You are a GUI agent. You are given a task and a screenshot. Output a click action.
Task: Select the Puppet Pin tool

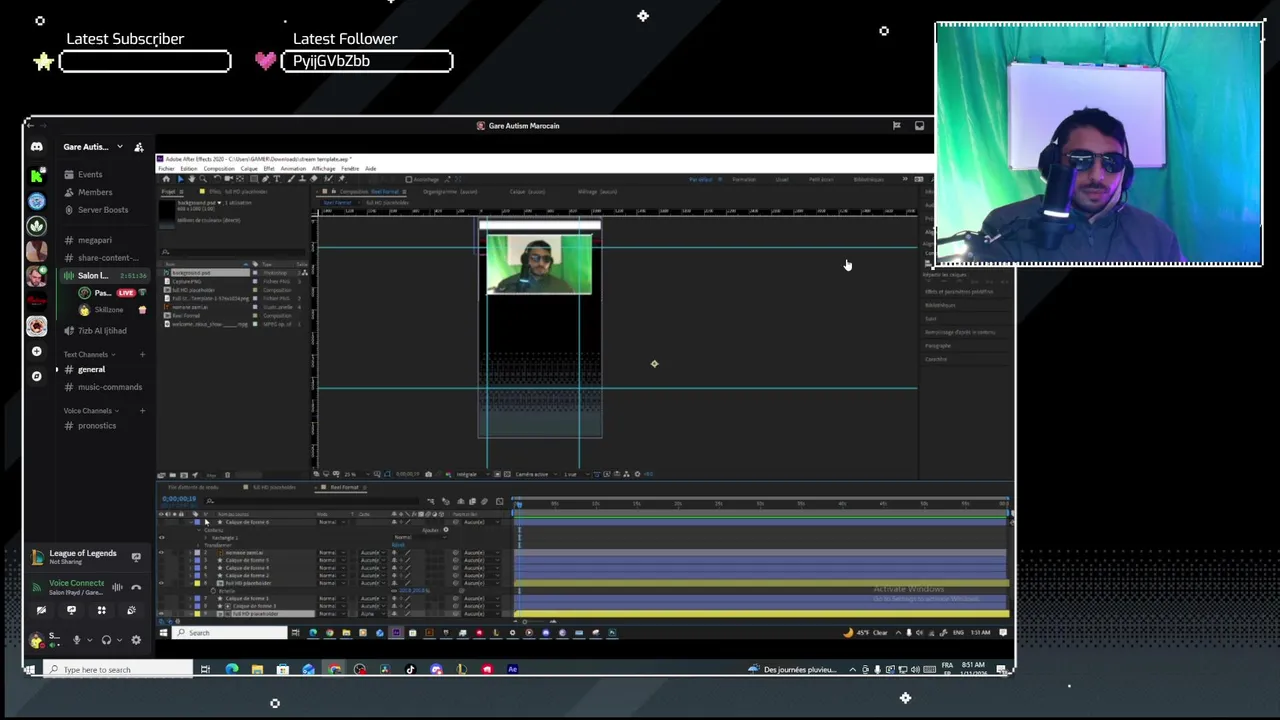point(342,179)
